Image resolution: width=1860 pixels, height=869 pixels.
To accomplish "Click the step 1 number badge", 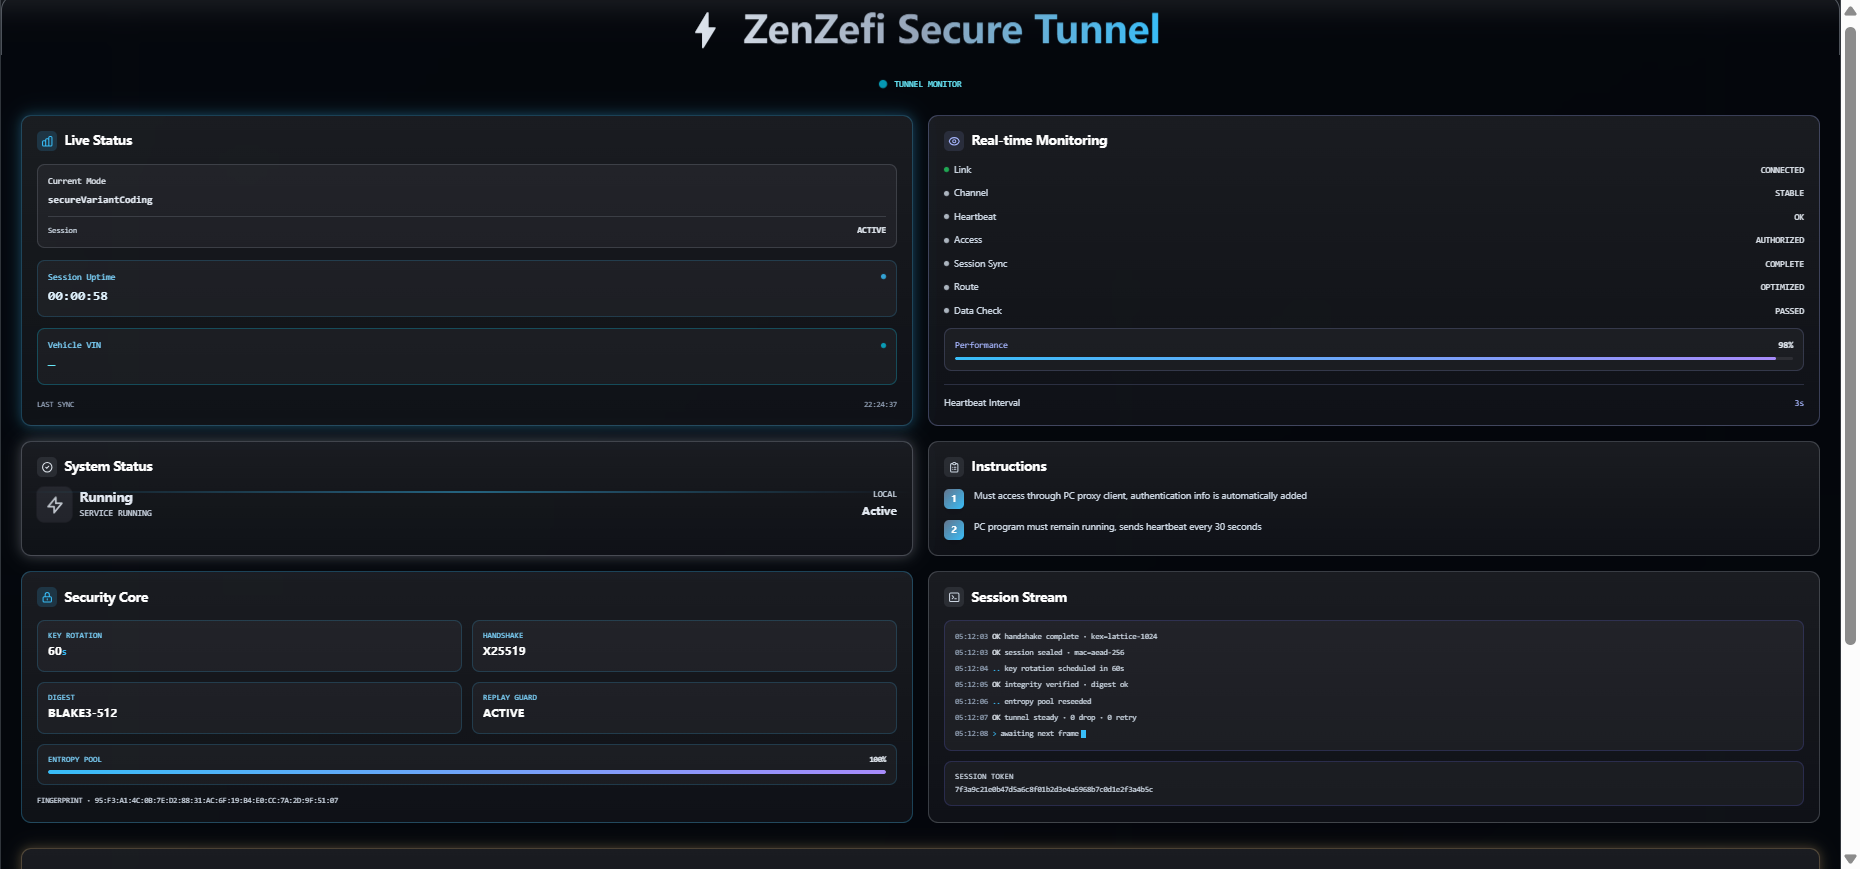I will (954, 498).
